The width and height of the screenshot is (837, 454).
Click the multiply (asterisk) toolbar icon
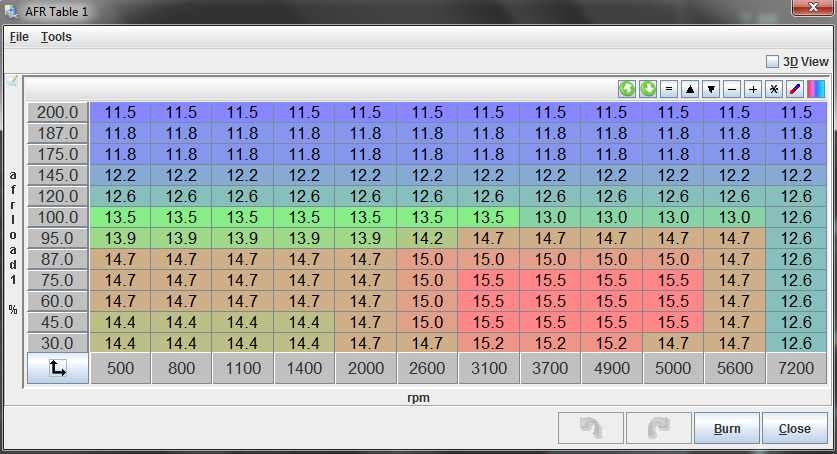pyautogui.click(x=774, y=89)
